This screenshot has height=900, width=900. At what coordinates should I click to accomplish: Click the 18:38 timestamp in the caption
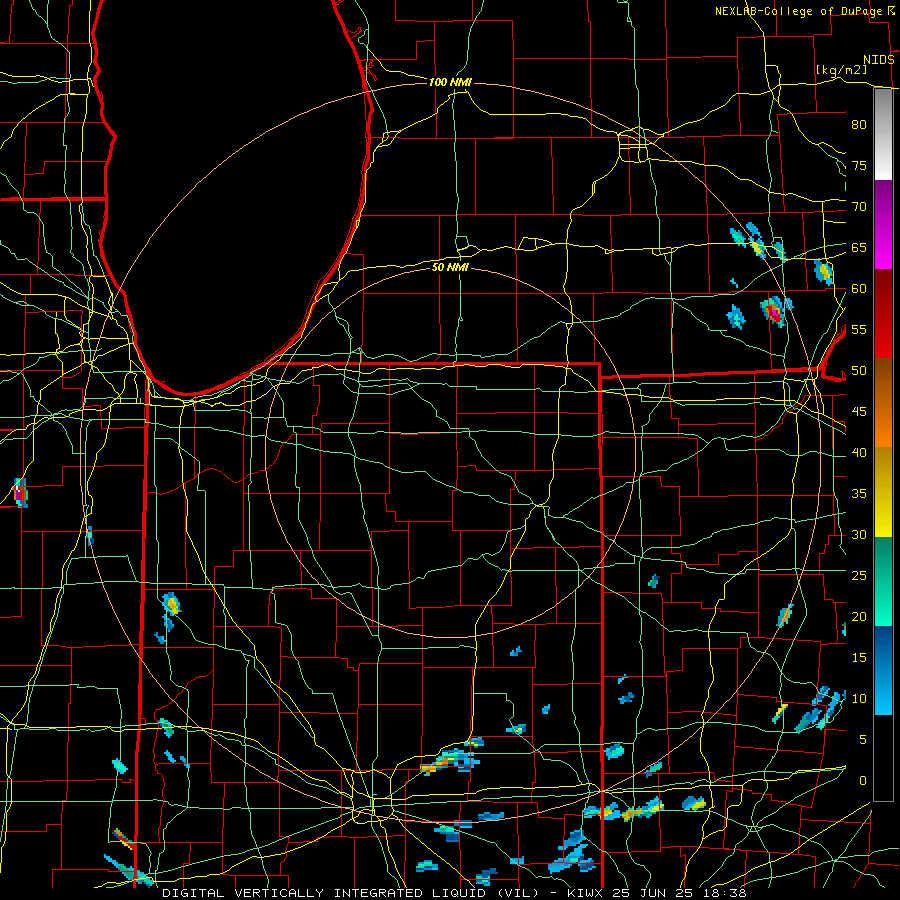coord(727,893)
